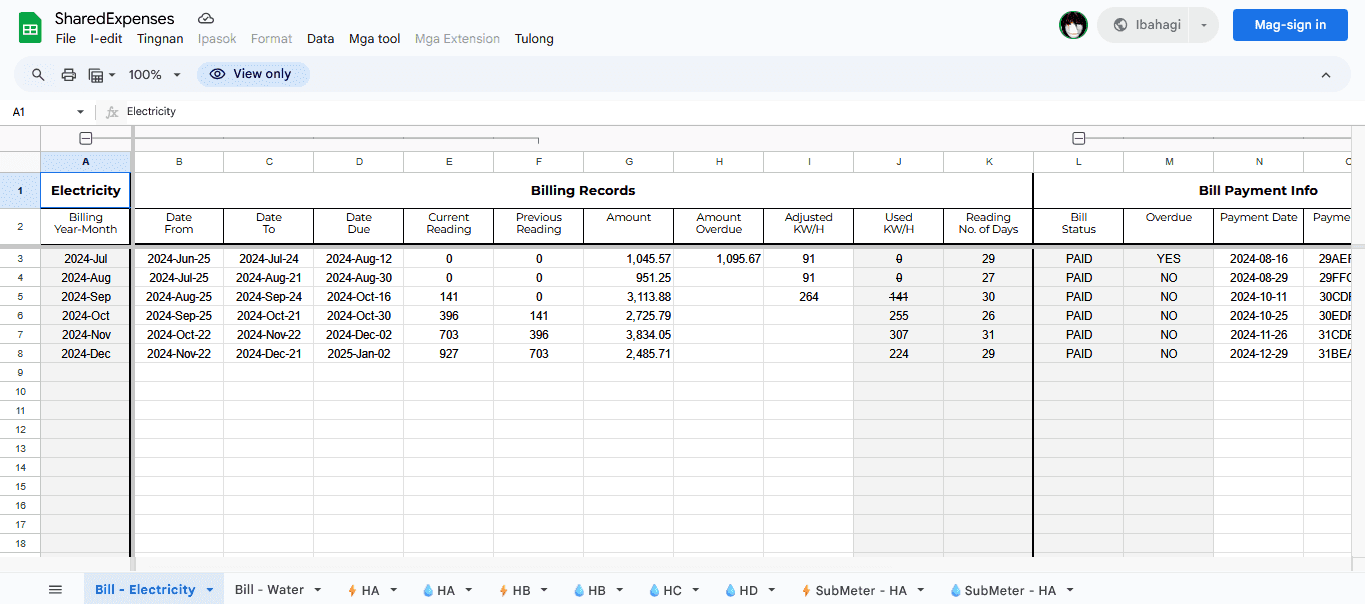This screenshot has width=1365, height=604.
Task: Click the Mag-sign in button
Action: 1290,25
